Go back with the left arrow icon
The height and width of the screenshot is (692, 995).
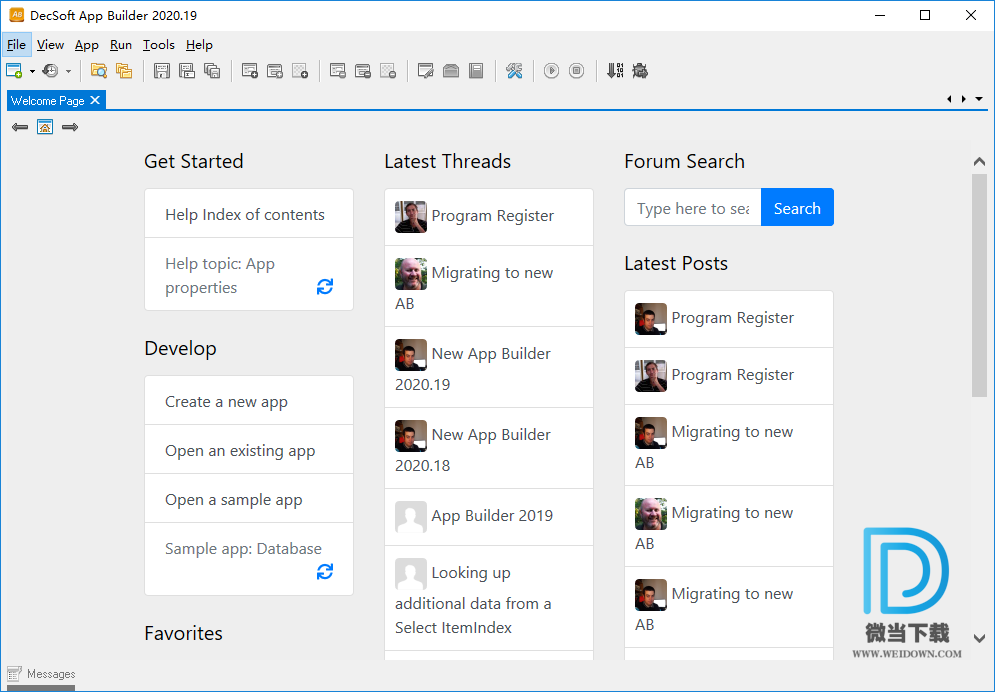tap(20, 127)
